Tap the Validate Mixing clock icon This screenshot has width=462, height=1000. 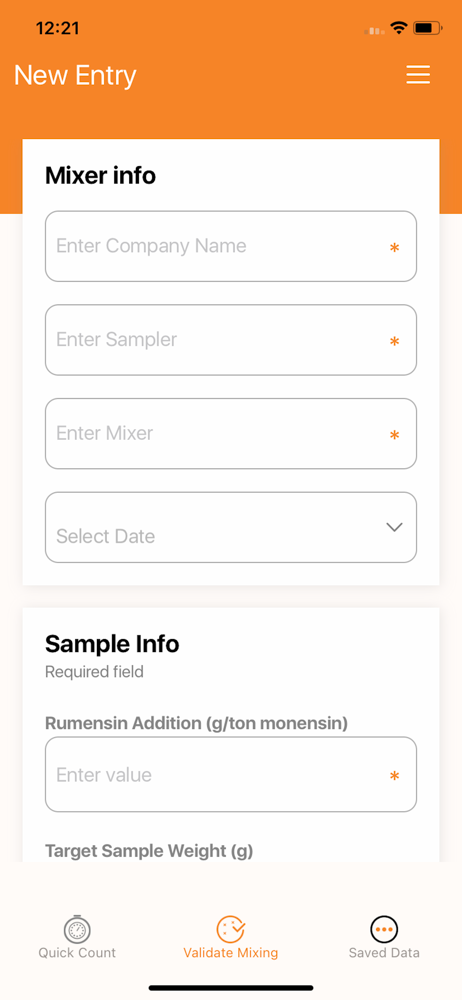230,929
